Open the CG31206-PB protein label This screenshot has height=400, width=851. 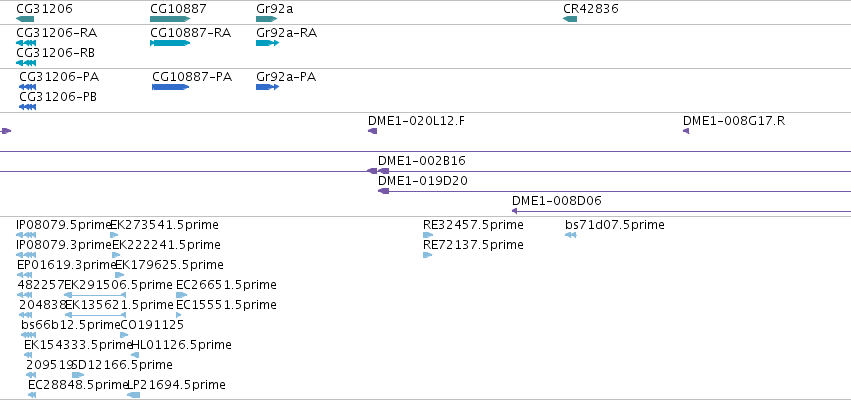coord(58,97)
